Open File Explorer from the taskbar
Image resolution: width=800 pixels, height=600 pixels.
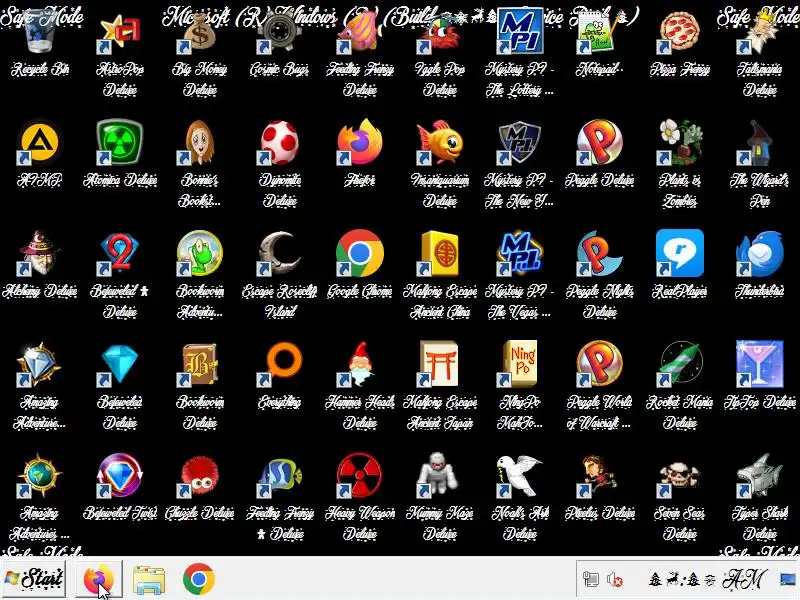point(149,579)
